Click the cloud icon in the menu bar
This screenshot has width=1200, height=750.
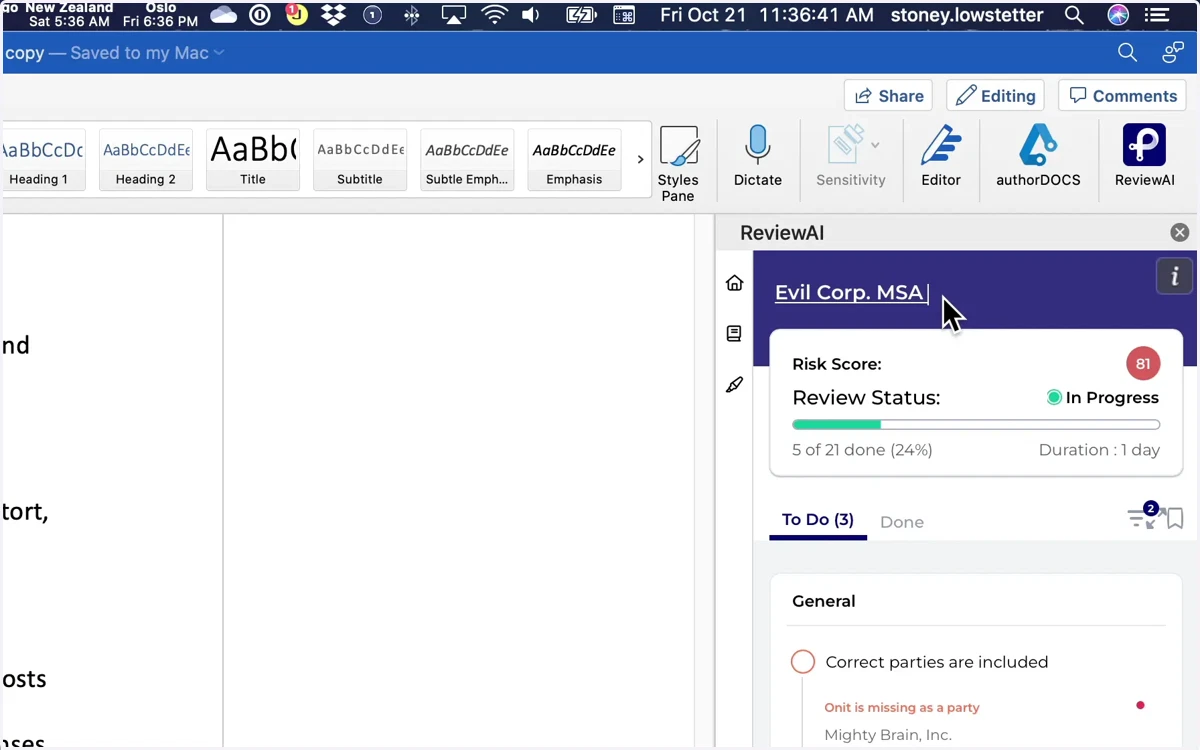coord(223,15)
